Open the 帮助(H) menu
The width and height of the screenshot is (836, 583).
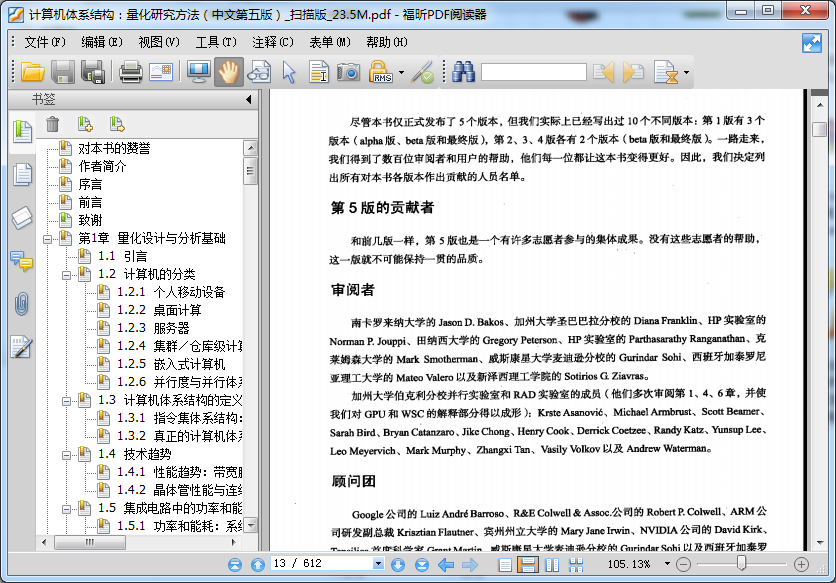(x=387, y=42)
